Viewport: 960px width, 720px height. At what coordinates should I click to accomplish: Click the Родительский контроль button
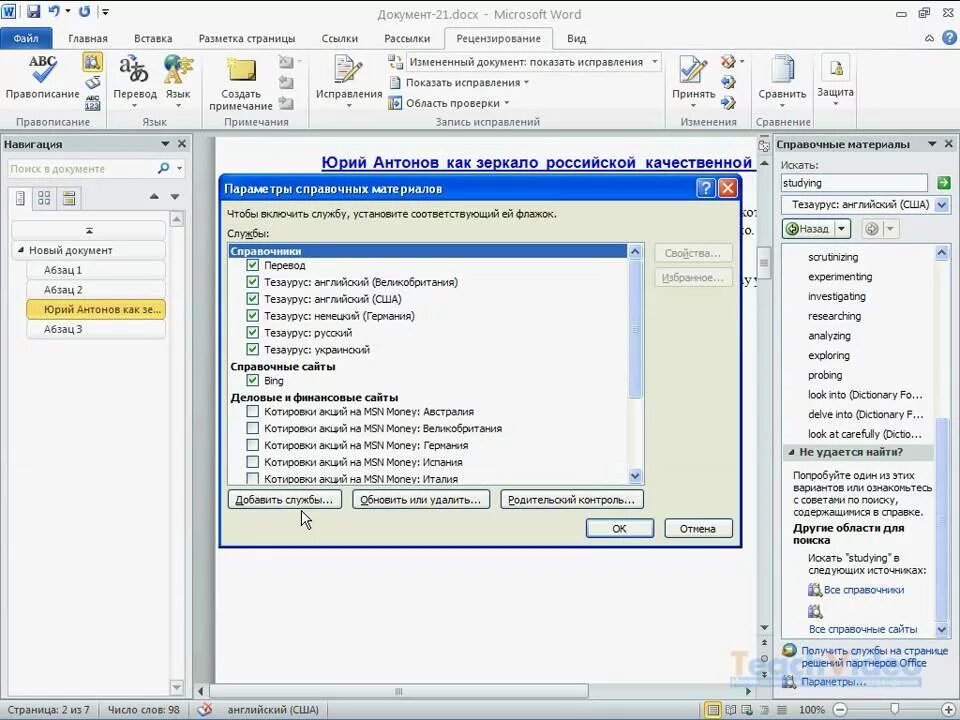pos(571,500)
